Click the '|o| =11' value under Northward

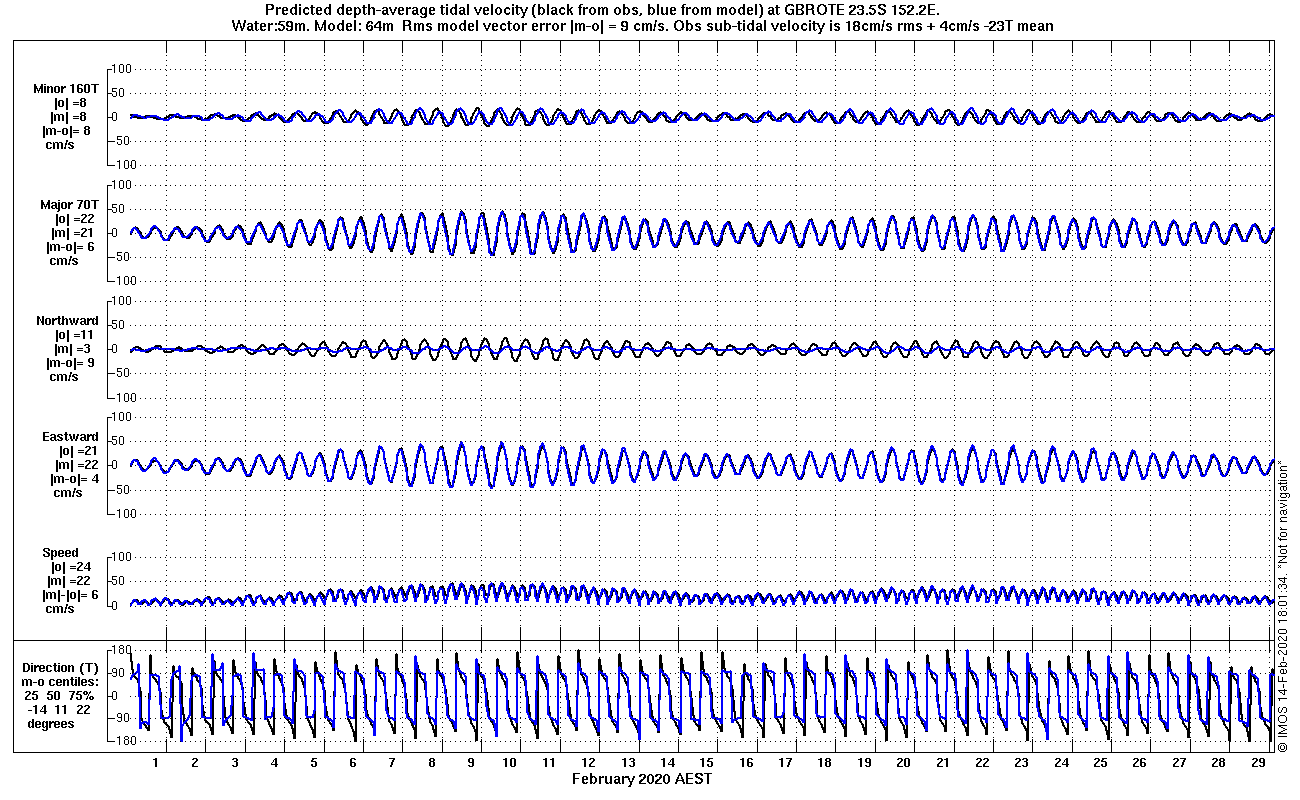(75, 335)
